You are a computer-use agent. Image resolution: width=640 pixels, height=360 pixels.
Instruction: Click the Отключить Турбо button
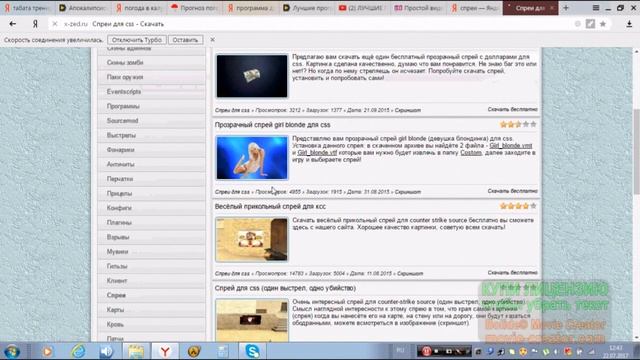pos(137,40)
